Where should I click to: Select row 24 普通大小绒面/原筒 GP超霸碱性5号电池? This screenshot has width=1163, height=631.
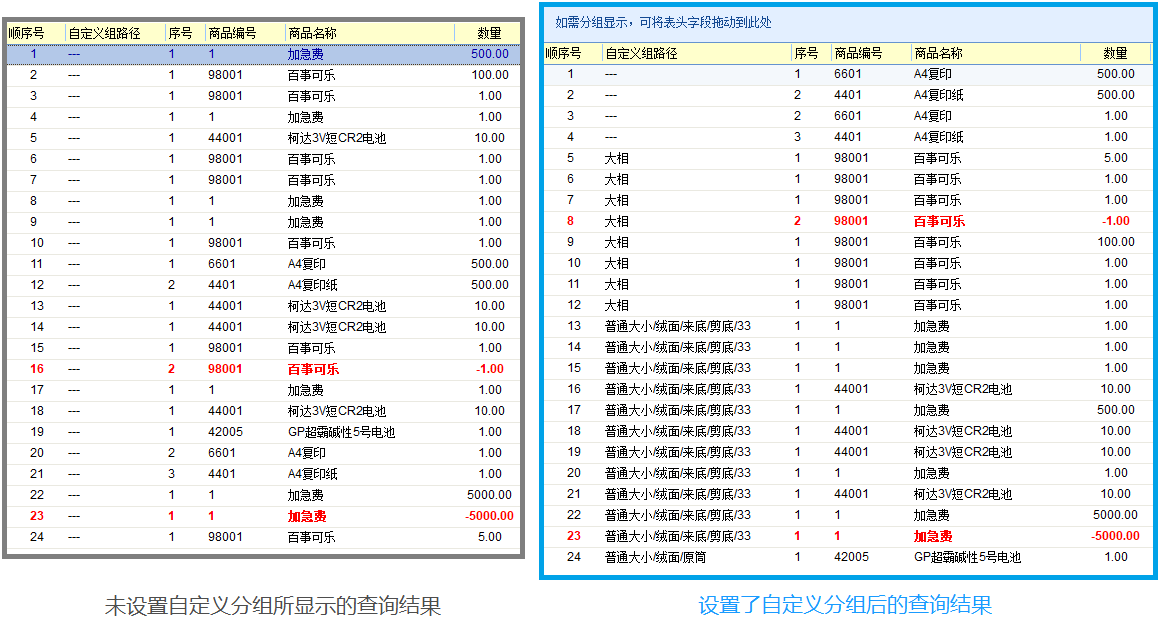[848, 557]
